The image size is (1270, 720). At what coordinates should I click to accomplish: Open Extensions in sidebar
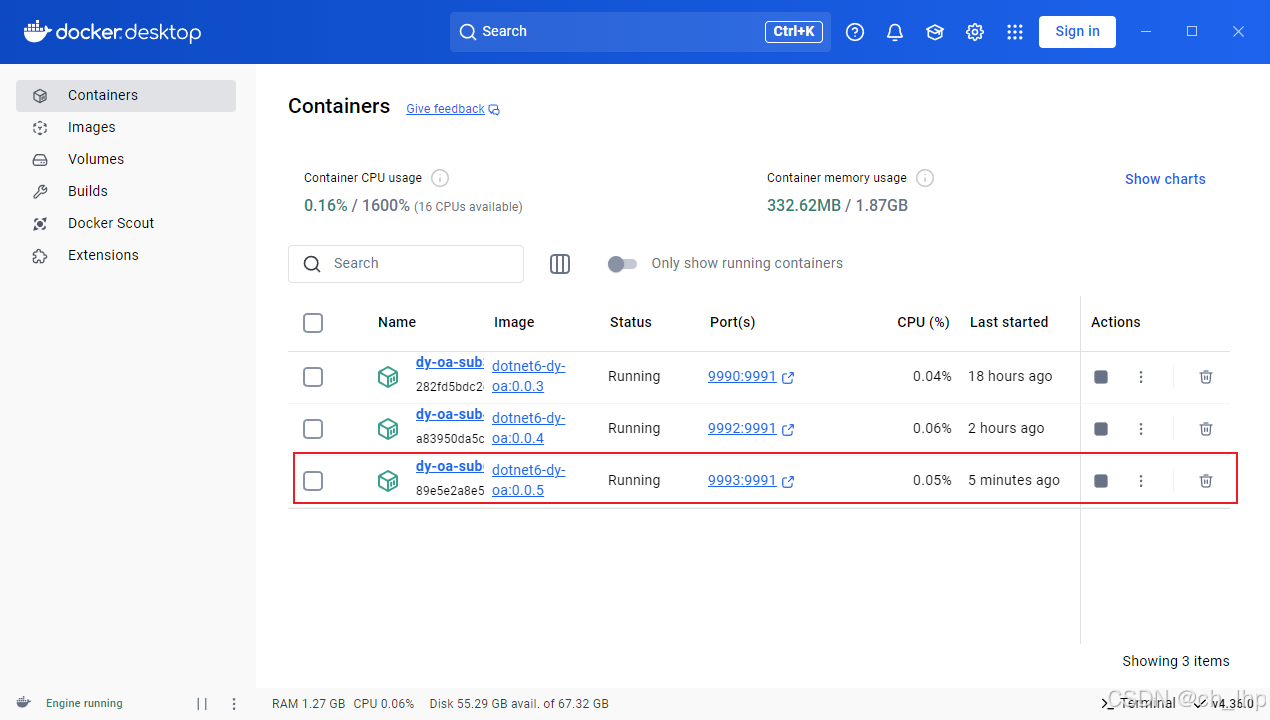pos(126,256)
